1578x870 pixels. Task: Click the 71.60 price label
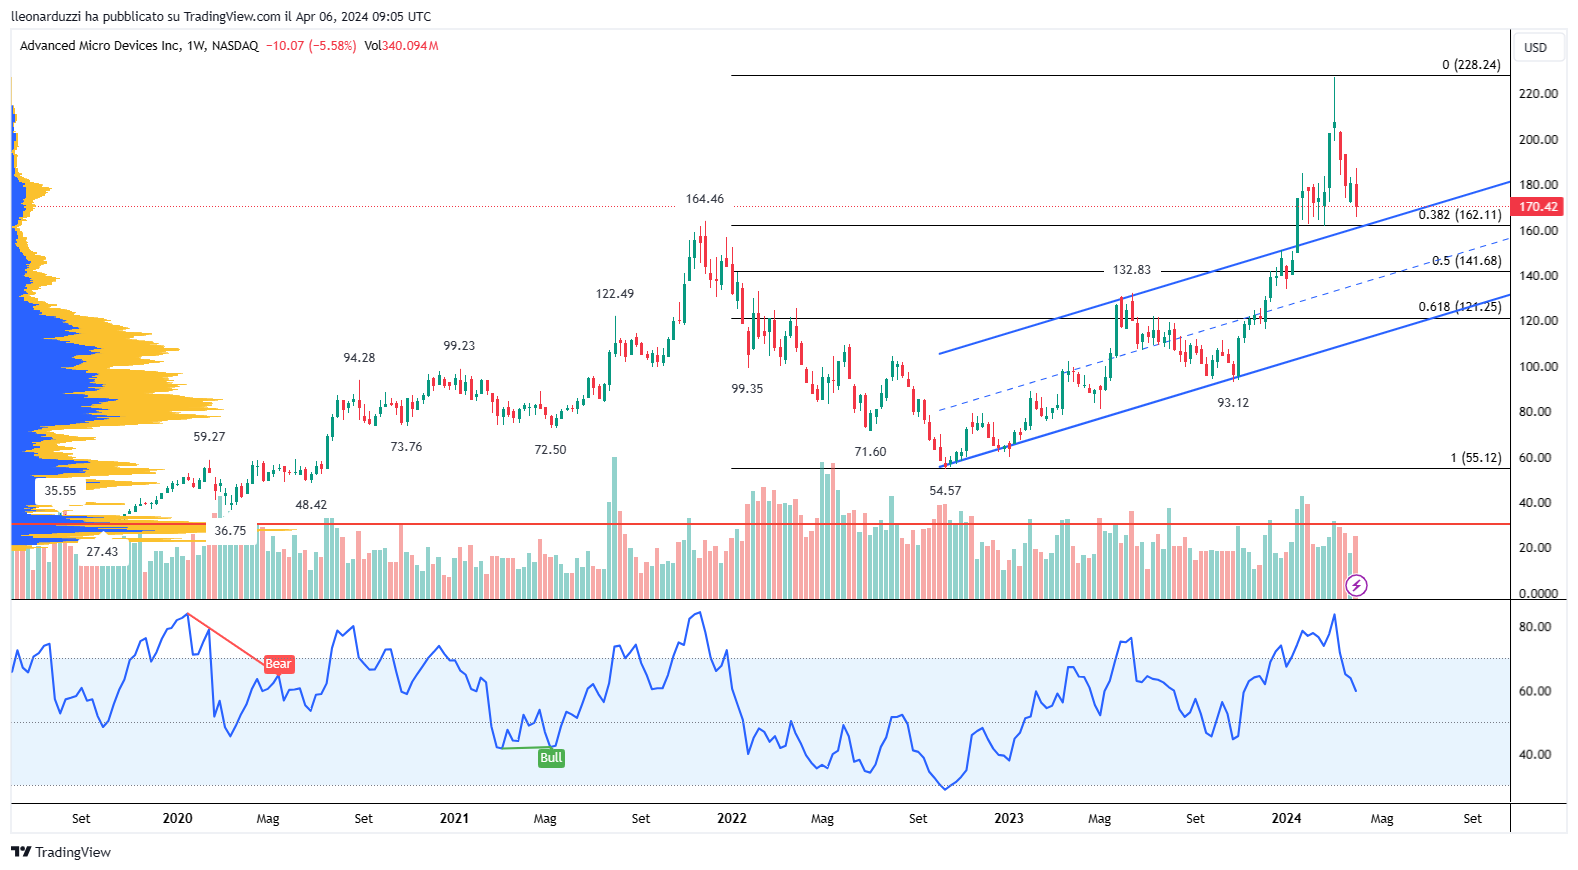(x=870, y=452)
